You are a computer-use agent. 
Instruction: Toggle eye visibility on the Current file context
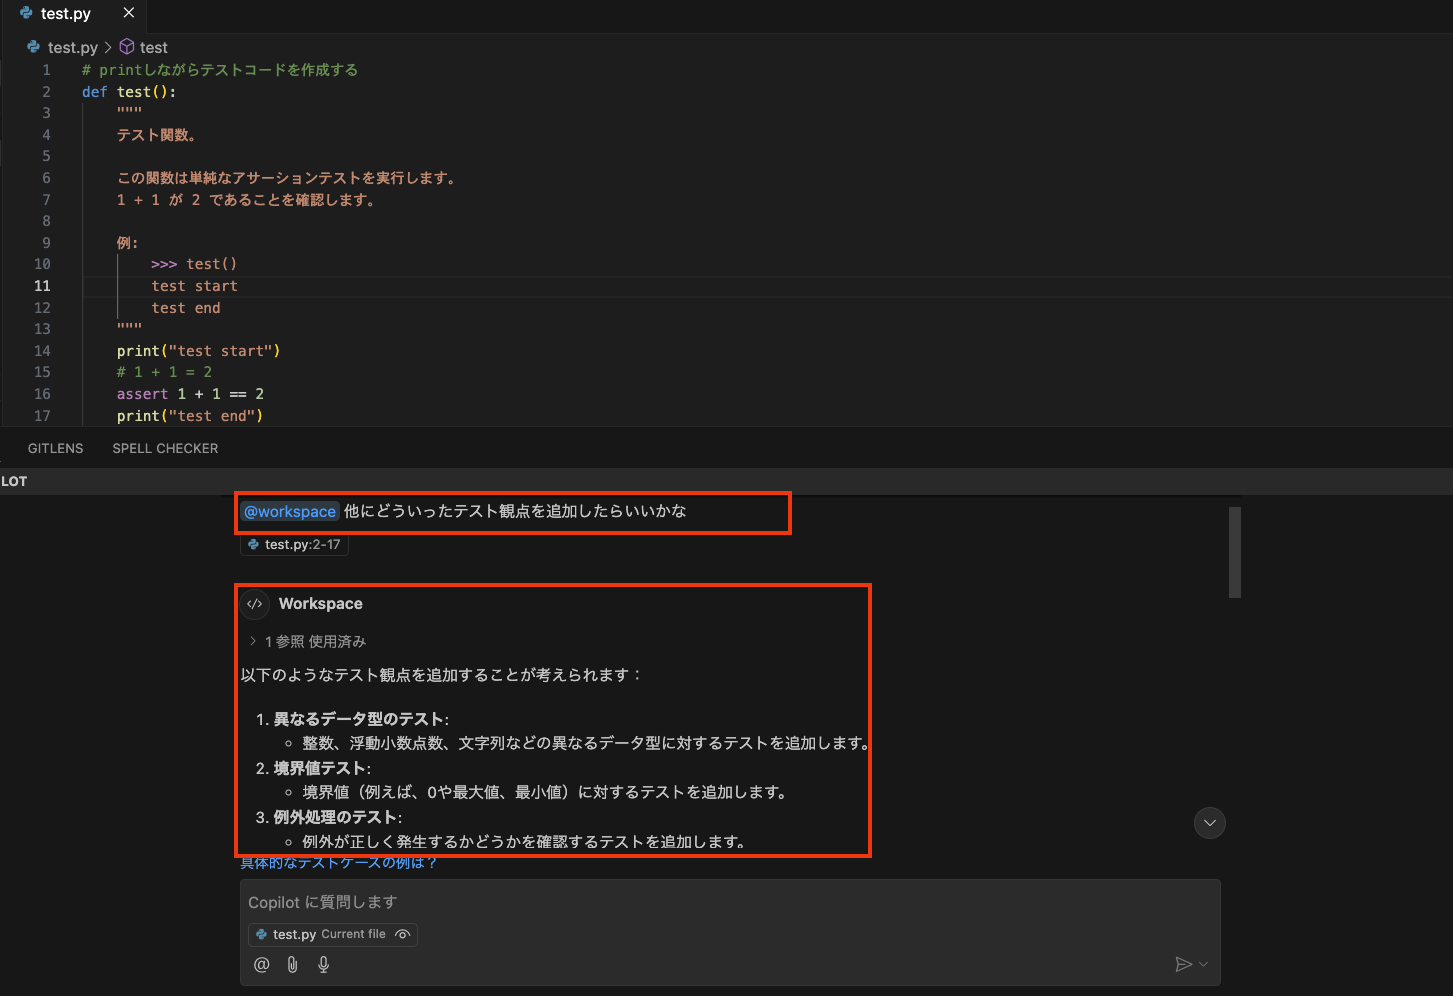point(402,933)
